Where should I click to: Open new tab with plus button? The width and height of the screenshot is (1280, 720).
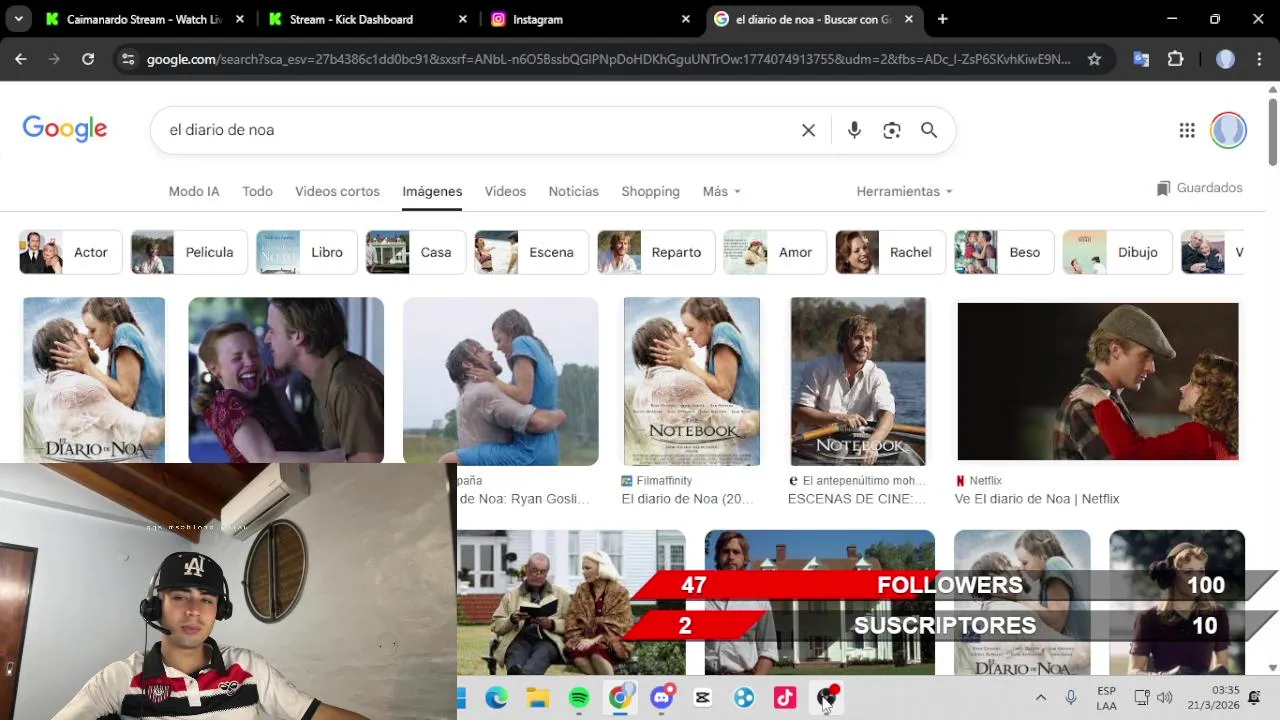coord(942,19)
